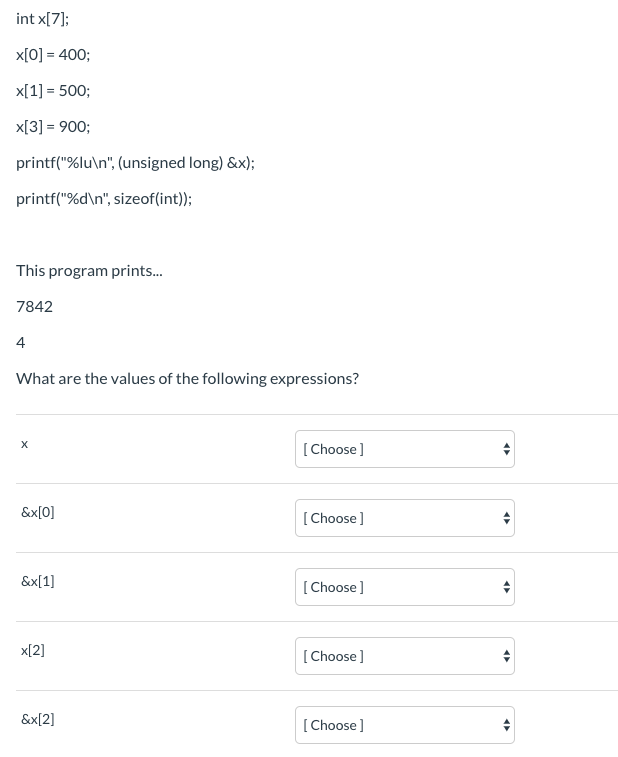Viewport: 618px width, 757px height.
Task: Click the "x[0] = 400;" code line
Action: (53, 54)
